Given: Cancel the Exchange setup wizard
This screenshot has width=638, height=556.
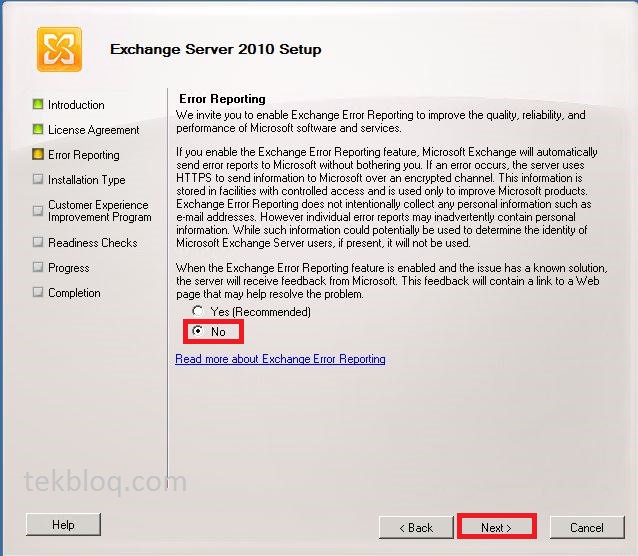Looking at the screenshot, I should [x=587, y=528].
